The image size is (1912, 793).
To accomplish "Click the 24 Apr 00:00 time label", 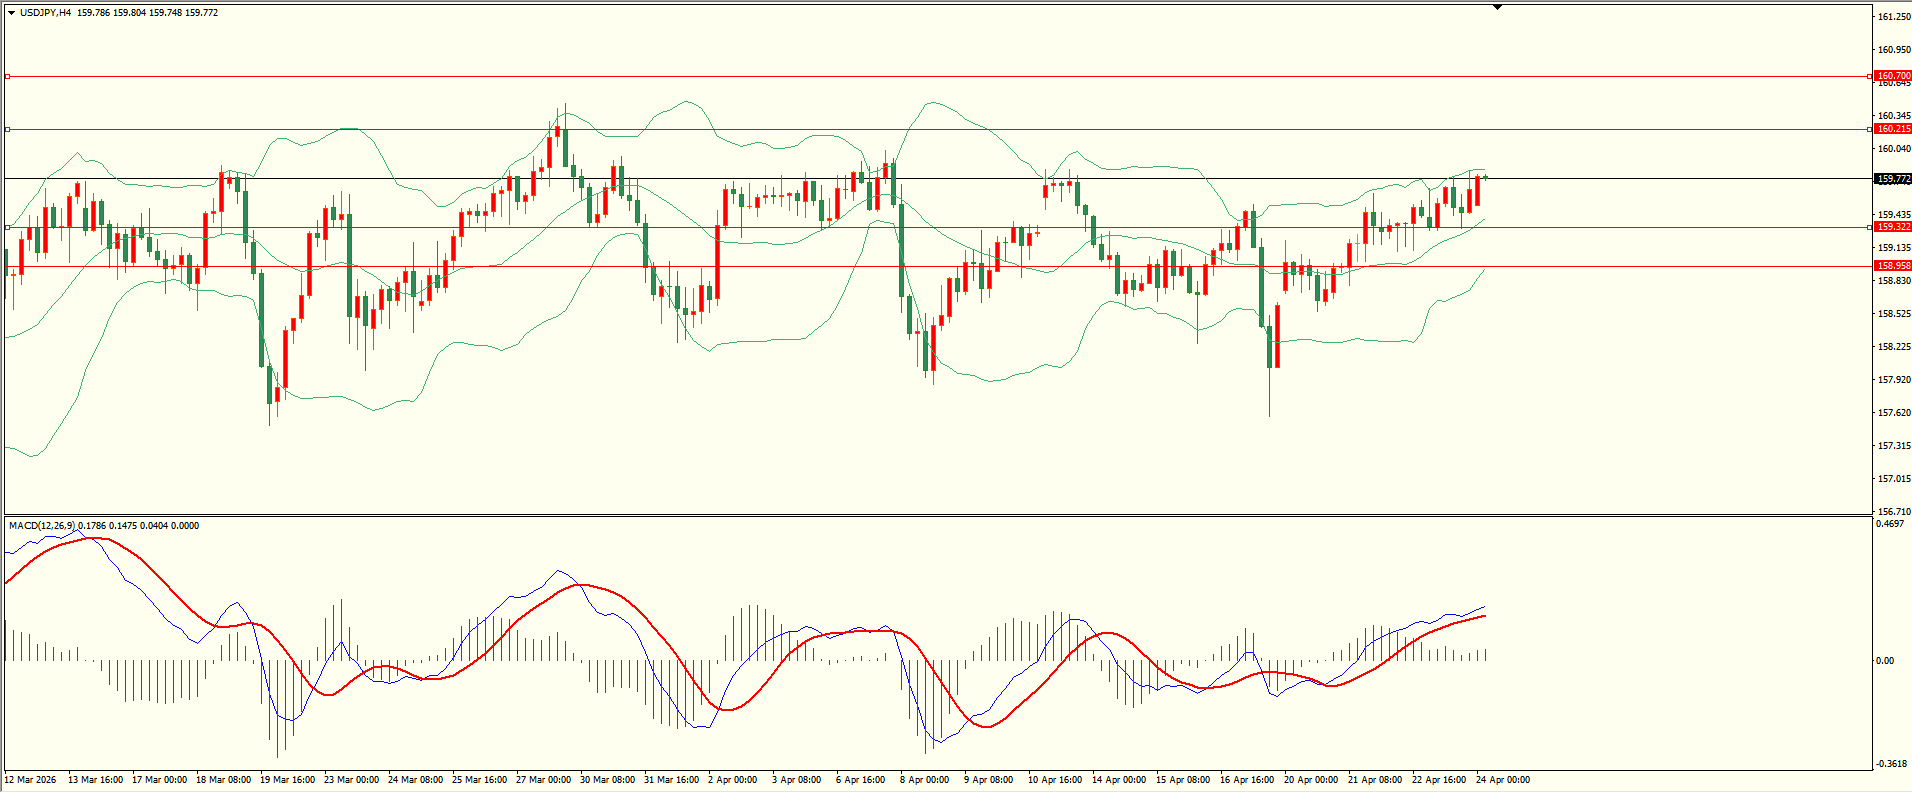I will pos(1503,780).
